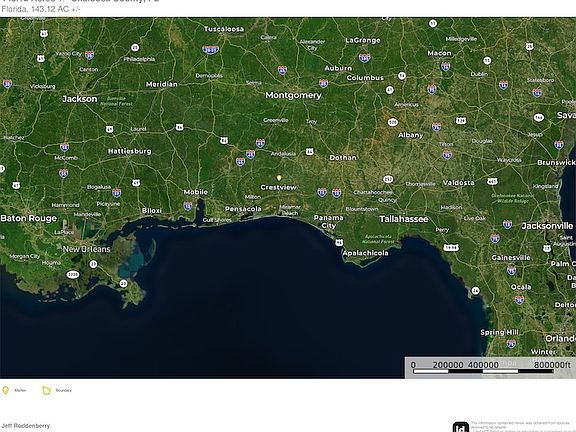Click the interstate shield near Tuscaloosa
The height and width of the screenshot is (432, 576).
210,50
